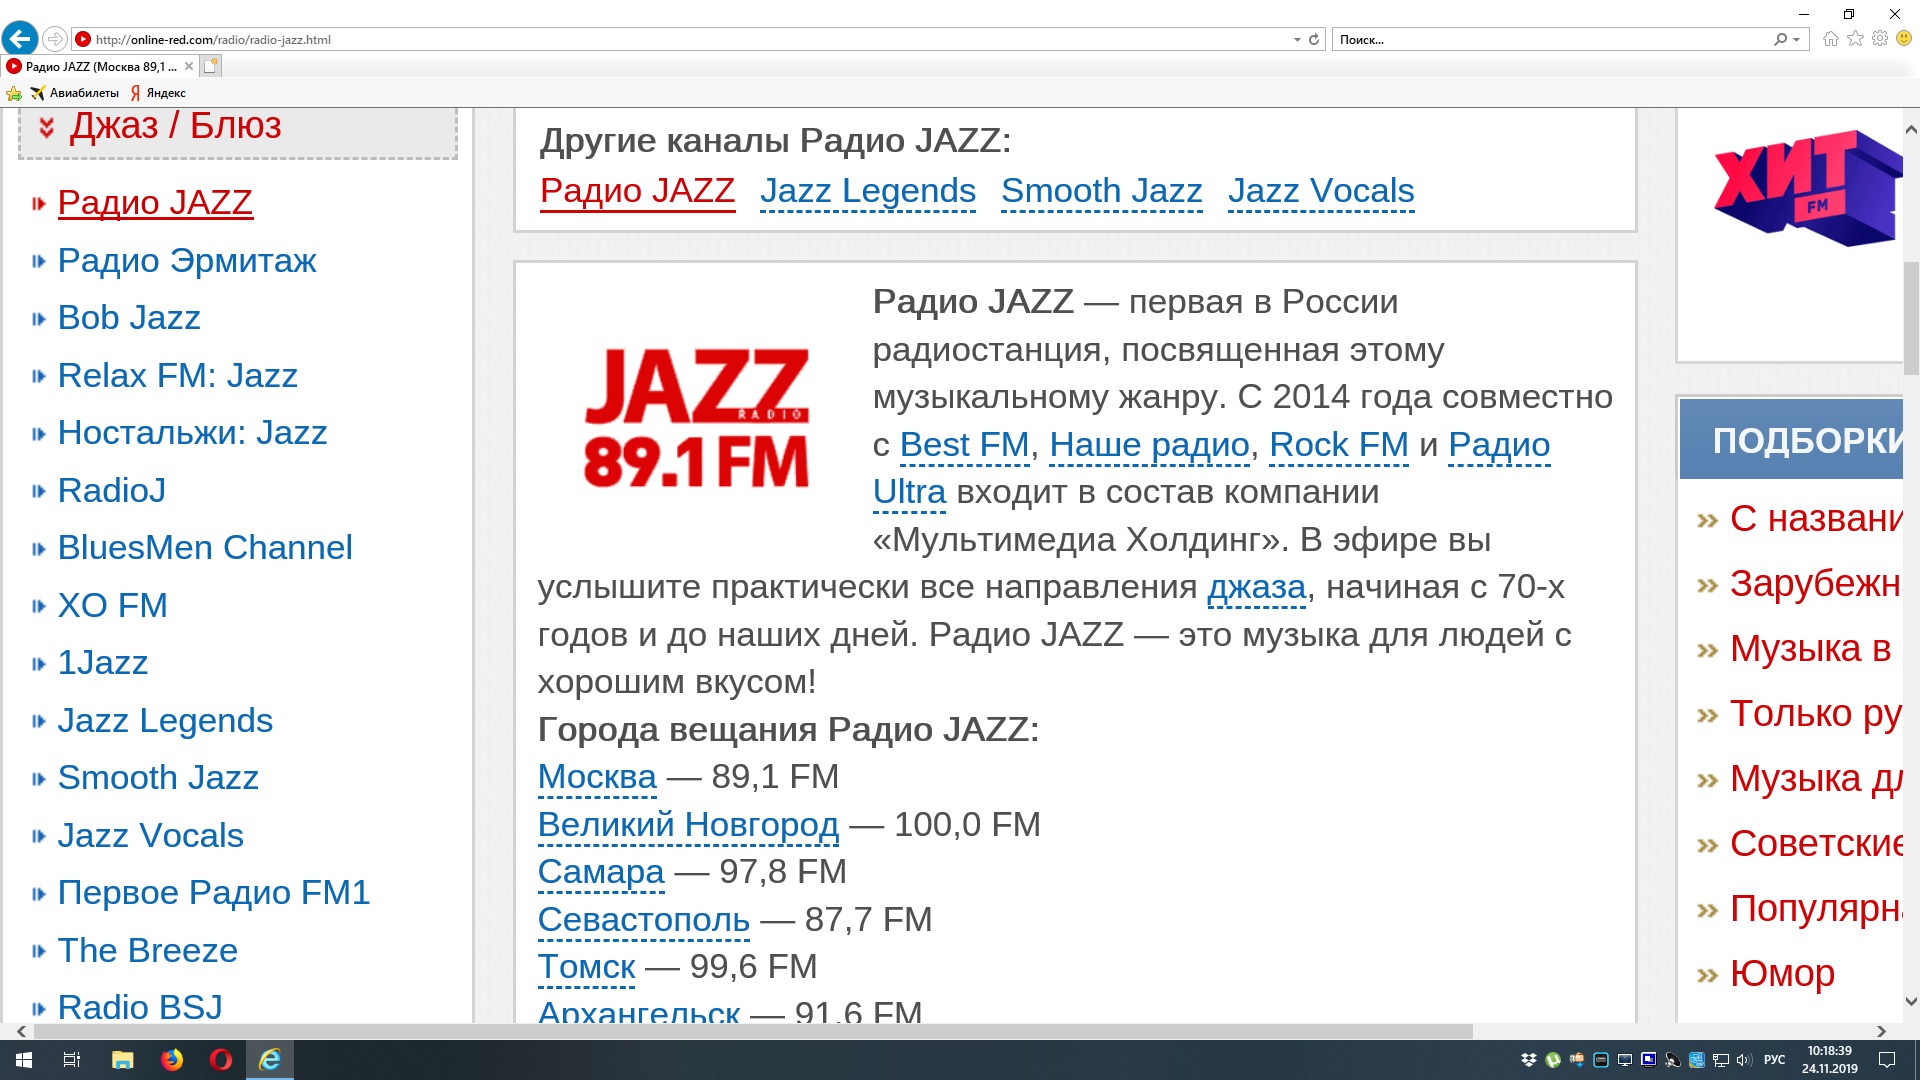Viewport: 1920px width, 1080px height.
Task: Open the Авиабилеты favorites bar item
Action: [x=75, y=93]
